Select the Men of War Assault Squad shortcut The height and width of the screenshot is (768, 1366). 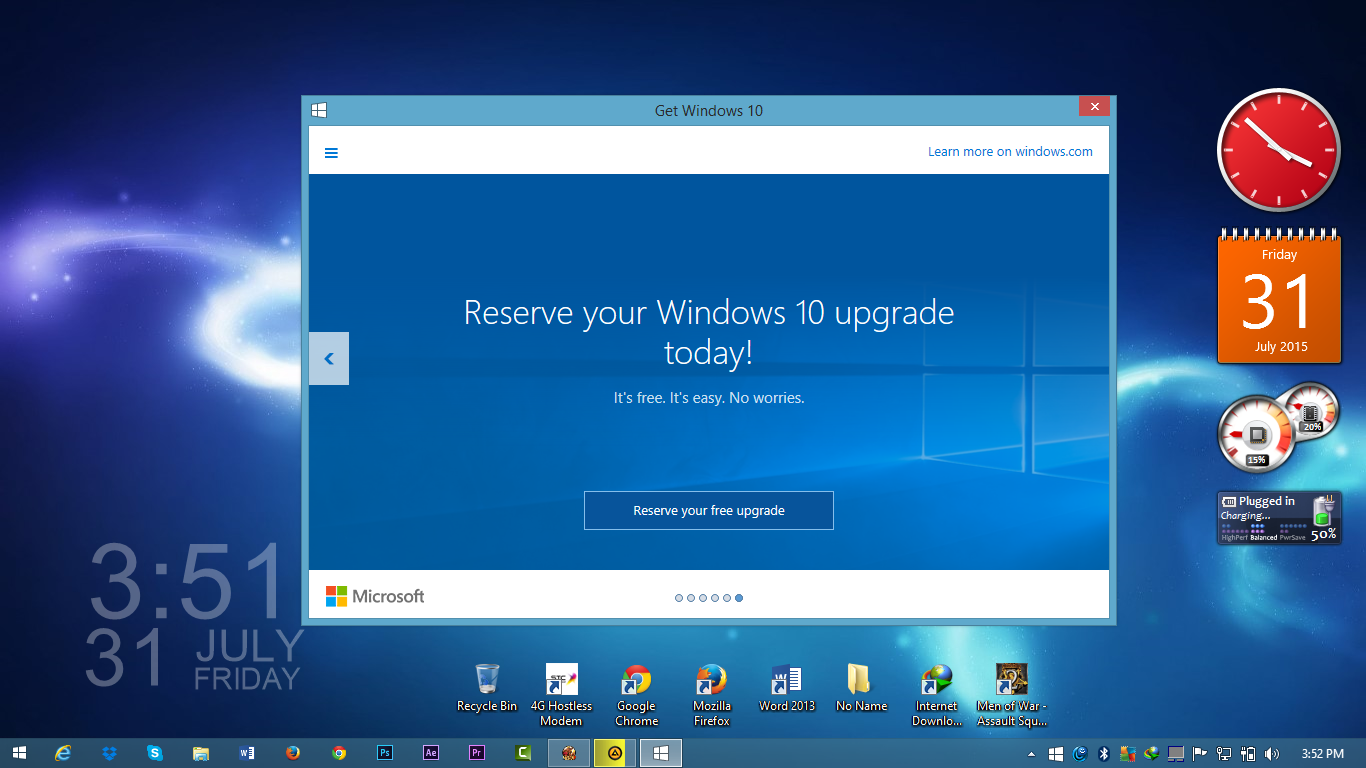pos(1012,695)
